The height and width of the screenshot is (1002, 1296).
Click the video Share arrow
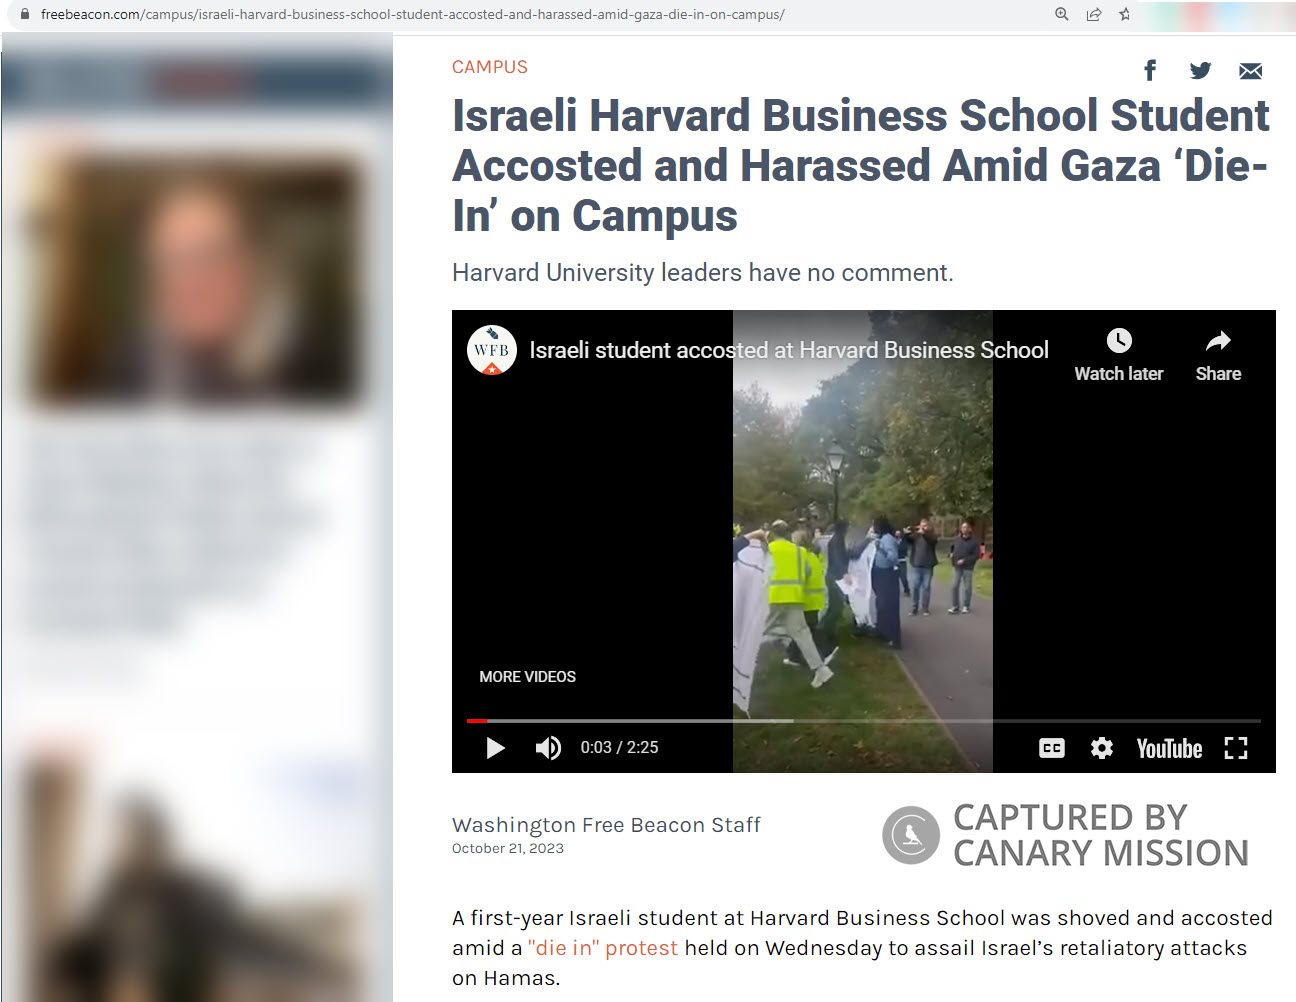(x=1218, y=355)
